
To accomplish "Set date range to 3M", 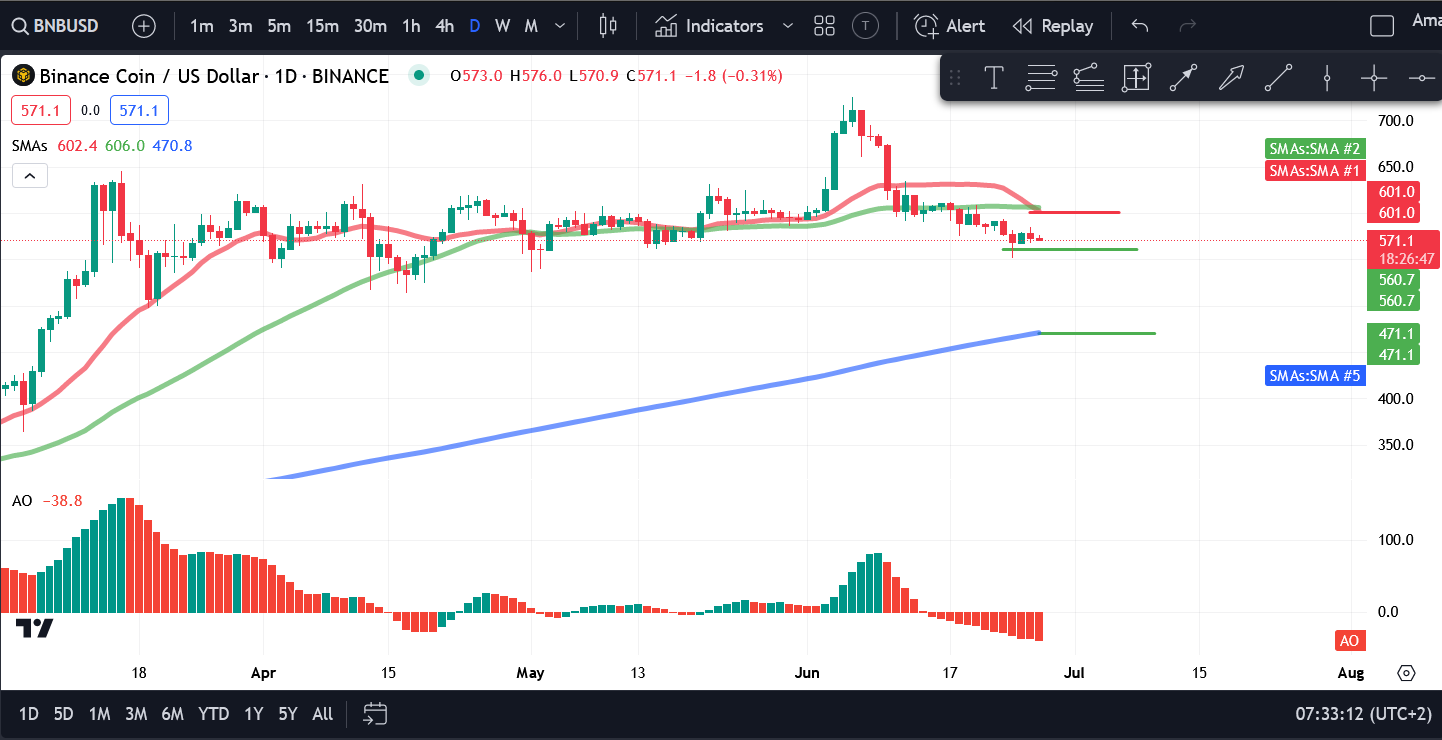I will 136,714.
